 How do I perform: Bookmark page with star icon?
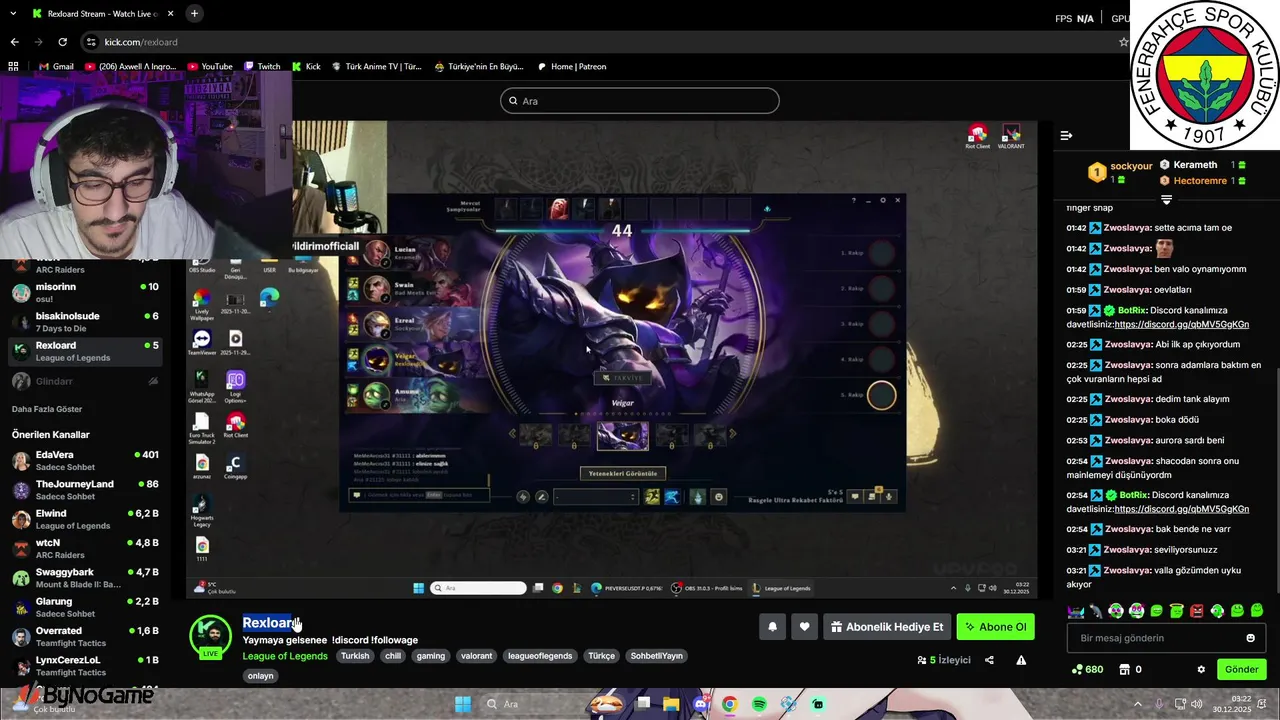(1123, 42)
